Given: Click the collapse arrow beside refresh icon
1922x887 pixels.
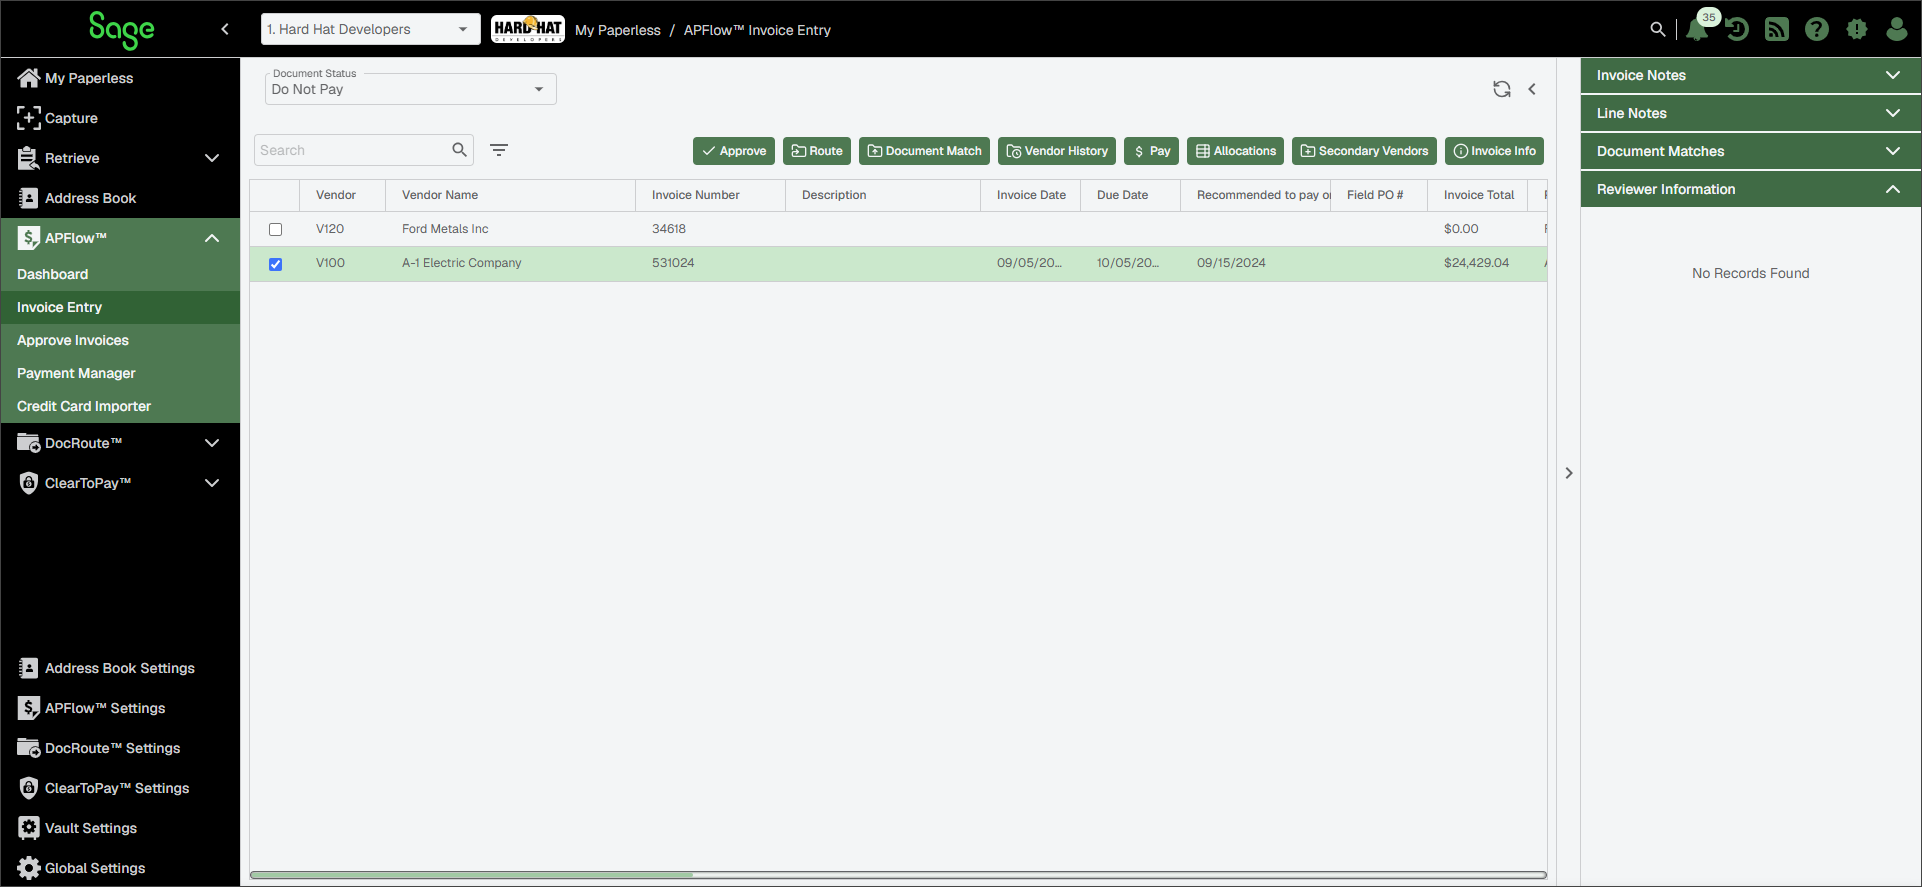Looking at the screenshot, I should [1532, 89].
